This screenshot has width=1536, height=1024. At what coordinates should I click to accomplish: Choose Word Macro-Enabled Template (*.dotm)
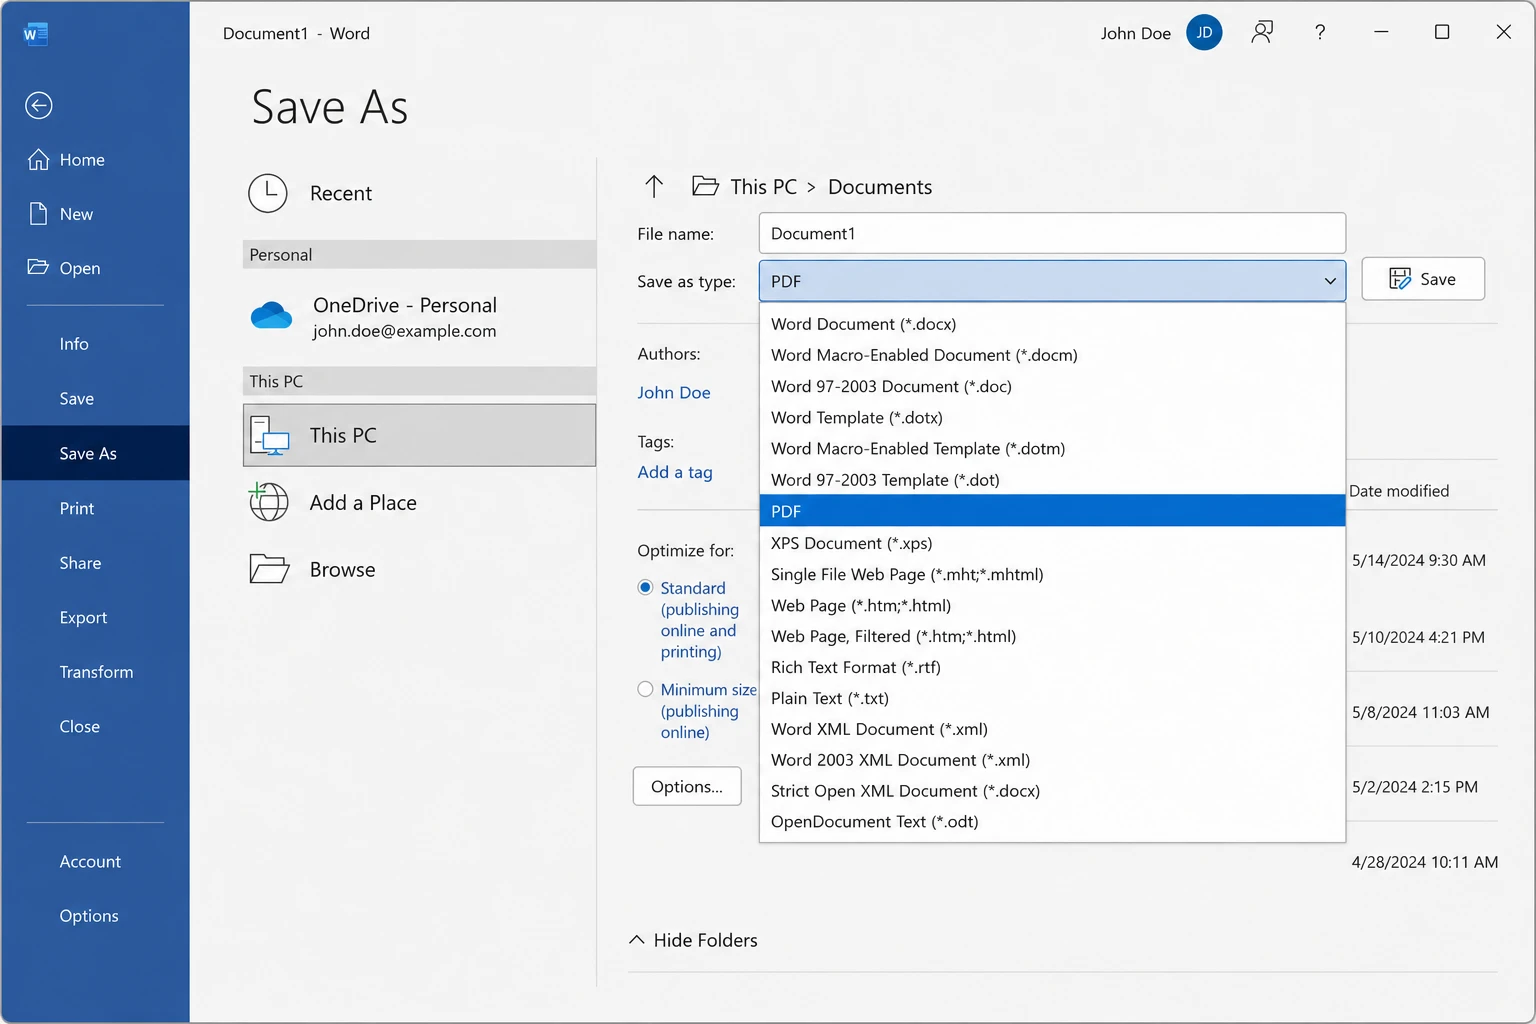click(1052, 448)
